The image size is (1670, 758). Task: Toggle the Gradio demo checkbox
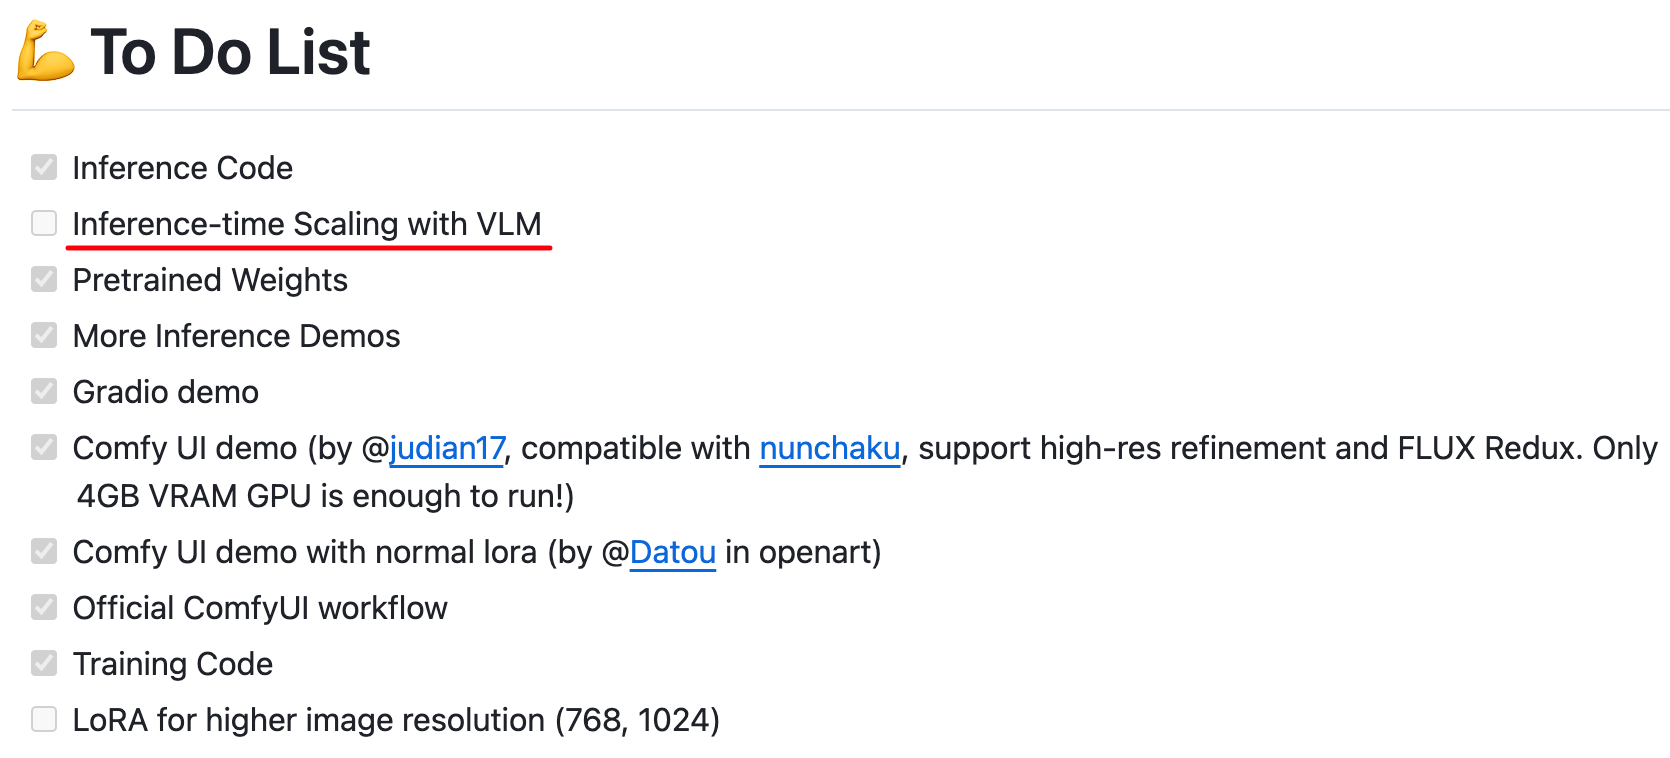pos(44,391)
